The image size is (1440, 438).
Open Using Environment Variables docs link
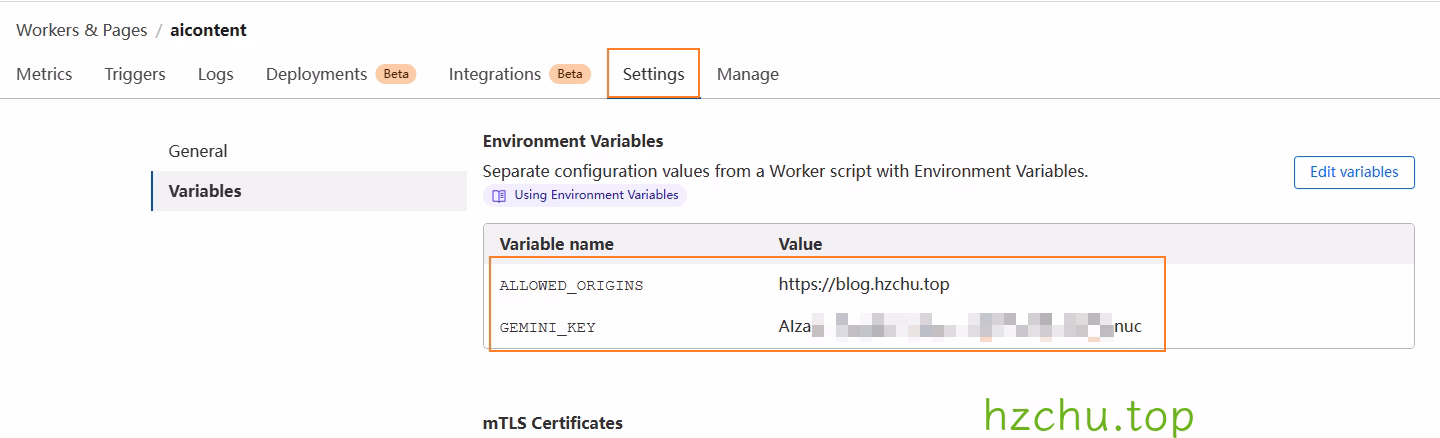point(585,195)
